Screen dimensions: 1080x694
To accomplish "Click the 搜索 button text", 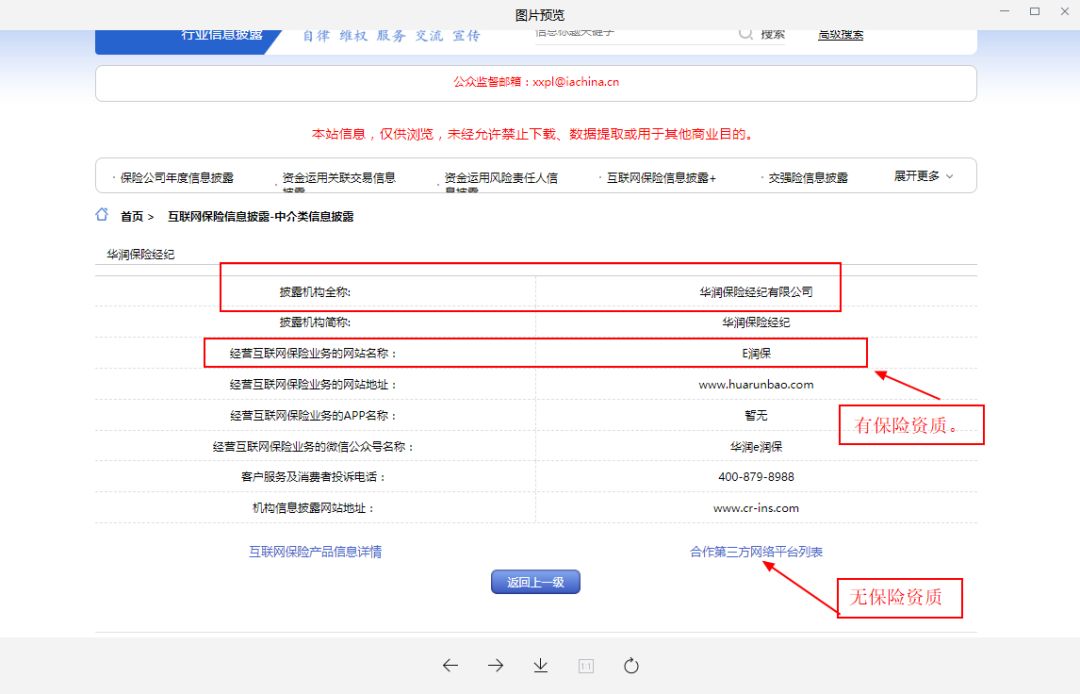I will click(773, 34).
